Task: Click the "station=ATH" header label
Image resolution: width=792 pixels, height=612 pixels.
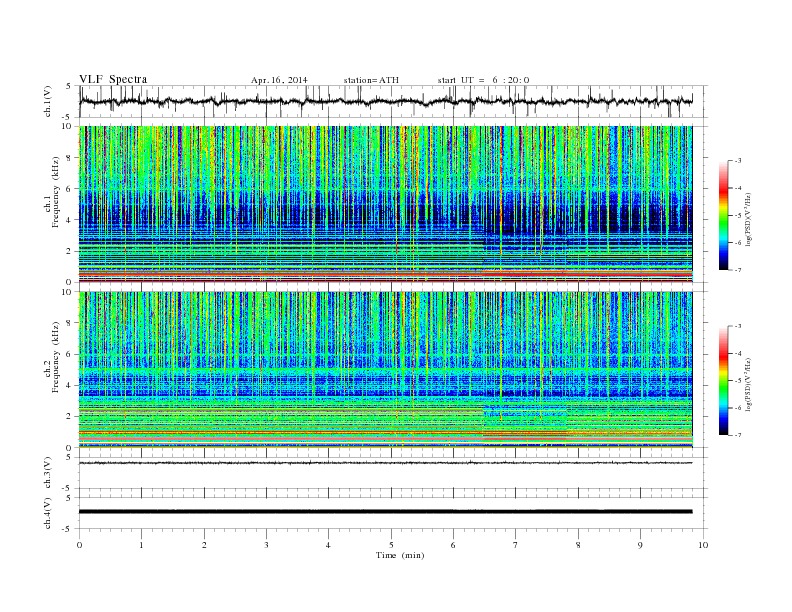Action: [371, 80]
